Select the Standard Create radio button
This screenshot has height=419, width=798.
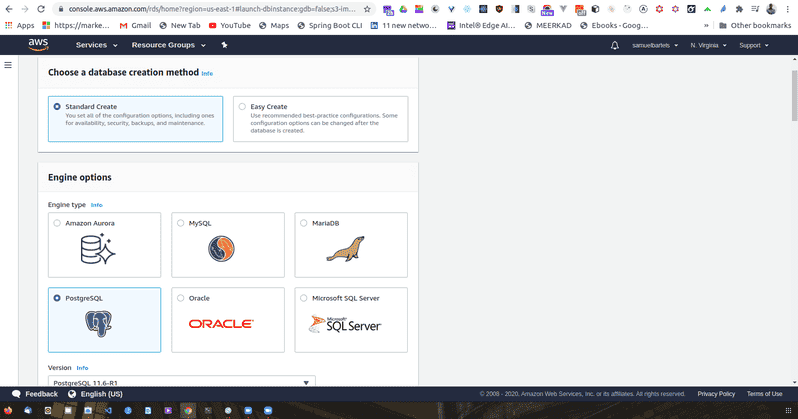coord(57,106)
